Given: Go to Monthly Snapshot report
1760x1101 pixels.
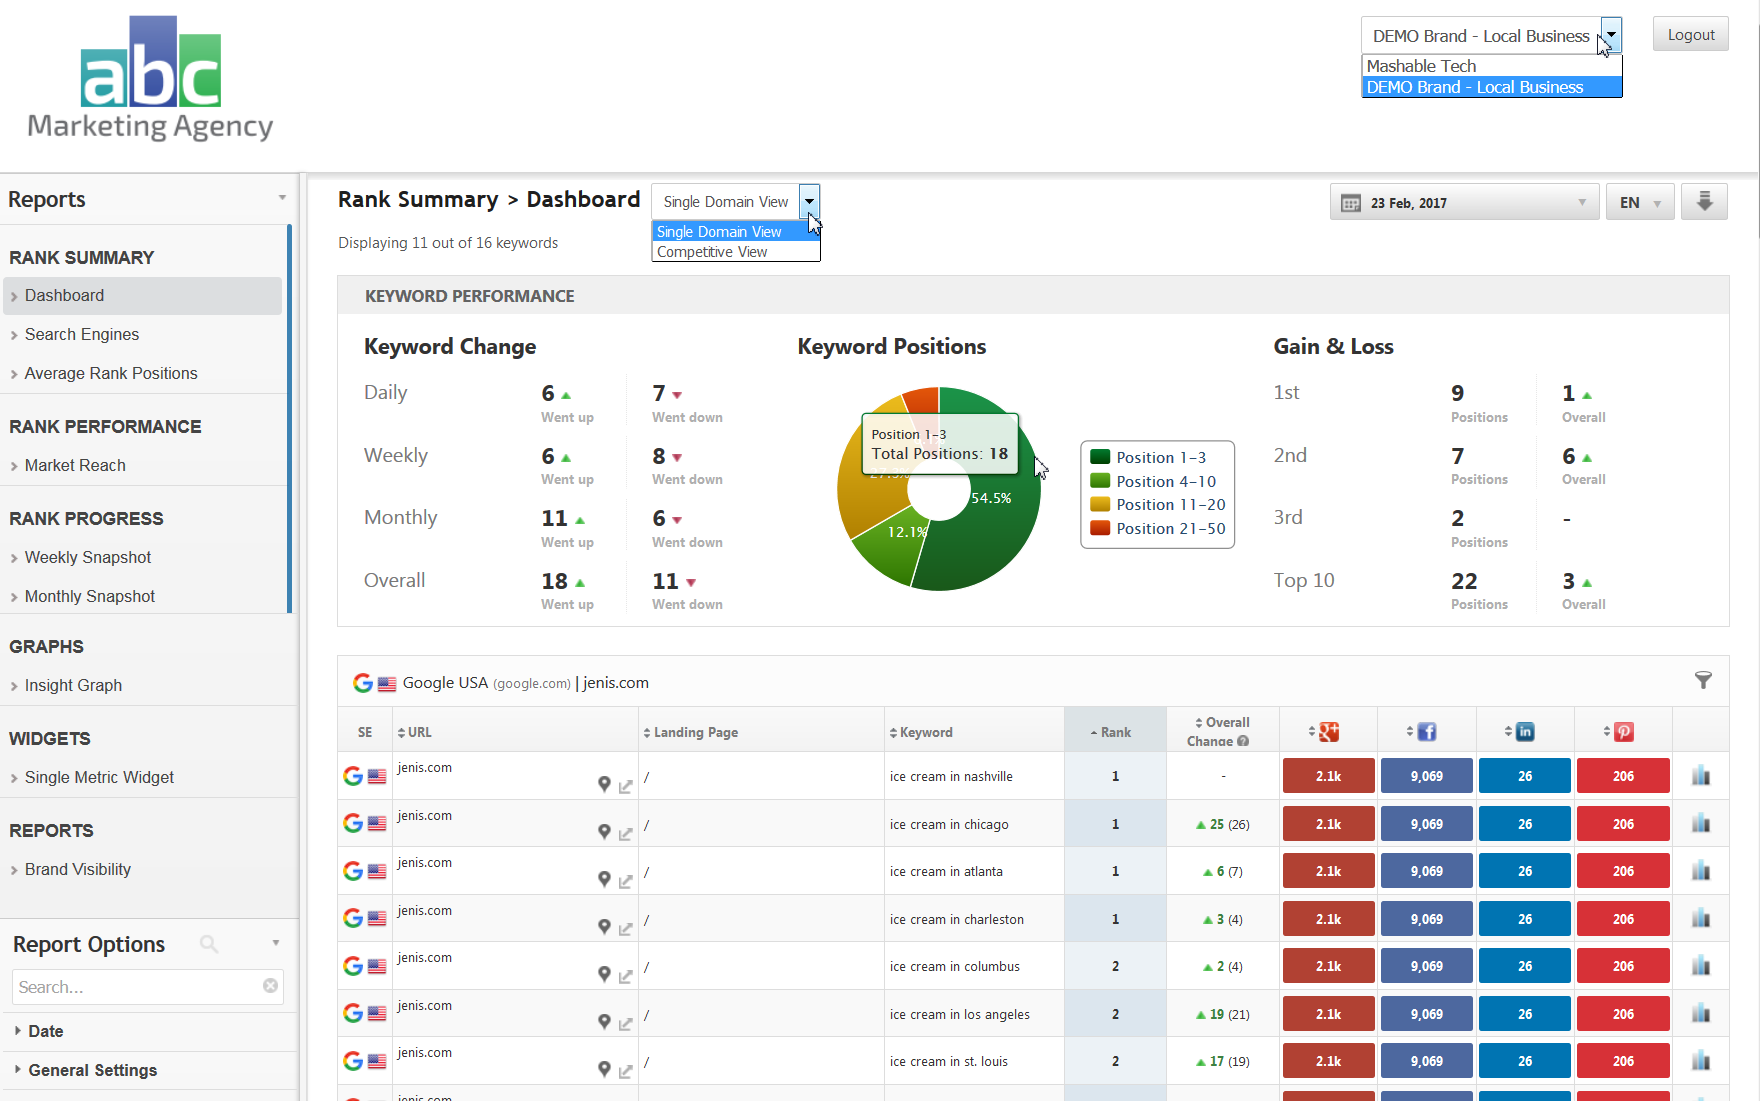Looking at the screenshot, I should pyautogui.click(x=90, y=596).
